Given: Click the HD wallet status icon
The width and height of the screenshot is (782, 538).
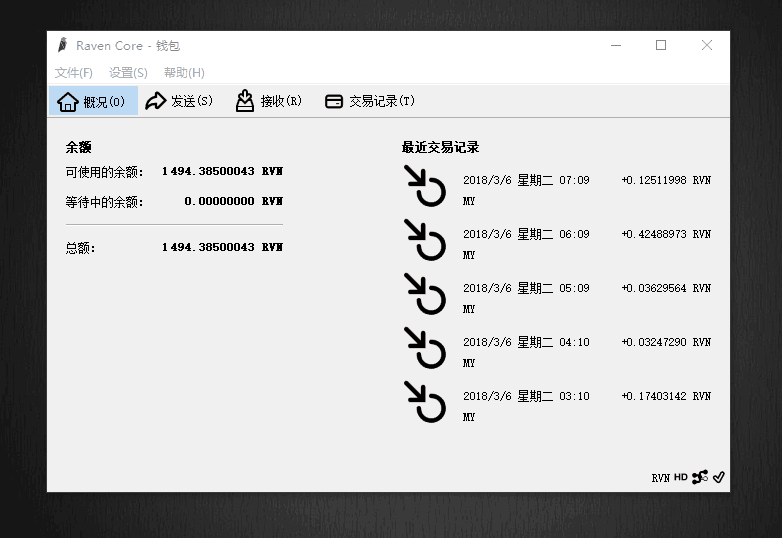Looking at the screenshot, I should [681, 477].
